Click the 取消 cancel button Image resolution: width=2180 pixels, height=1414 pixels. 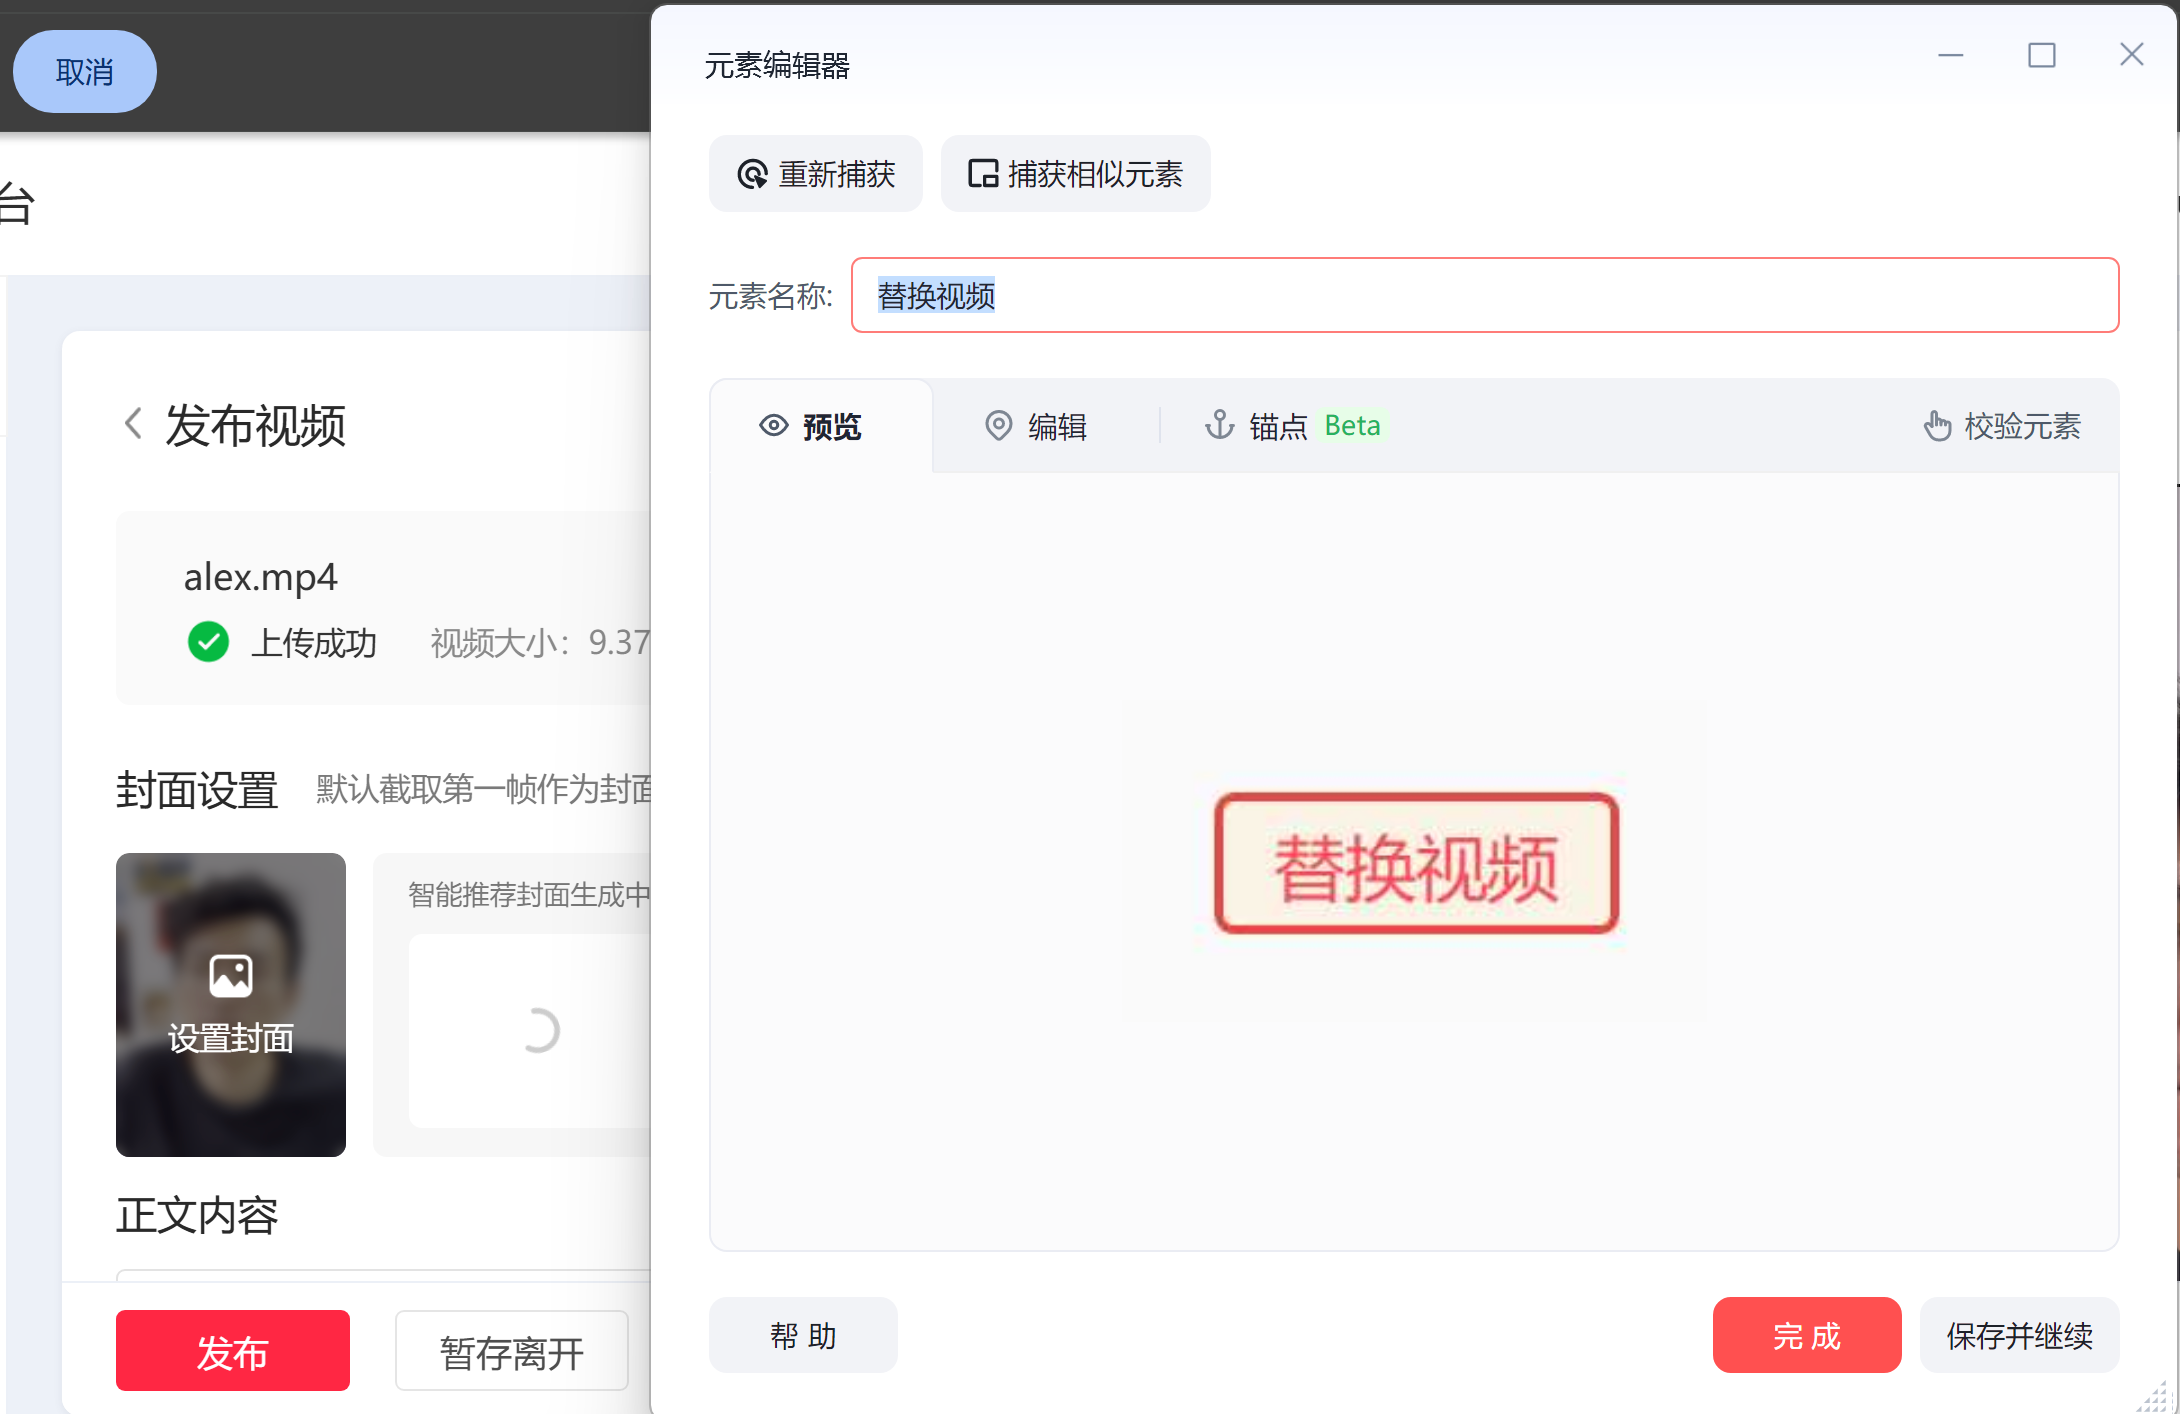click(84, 70)
